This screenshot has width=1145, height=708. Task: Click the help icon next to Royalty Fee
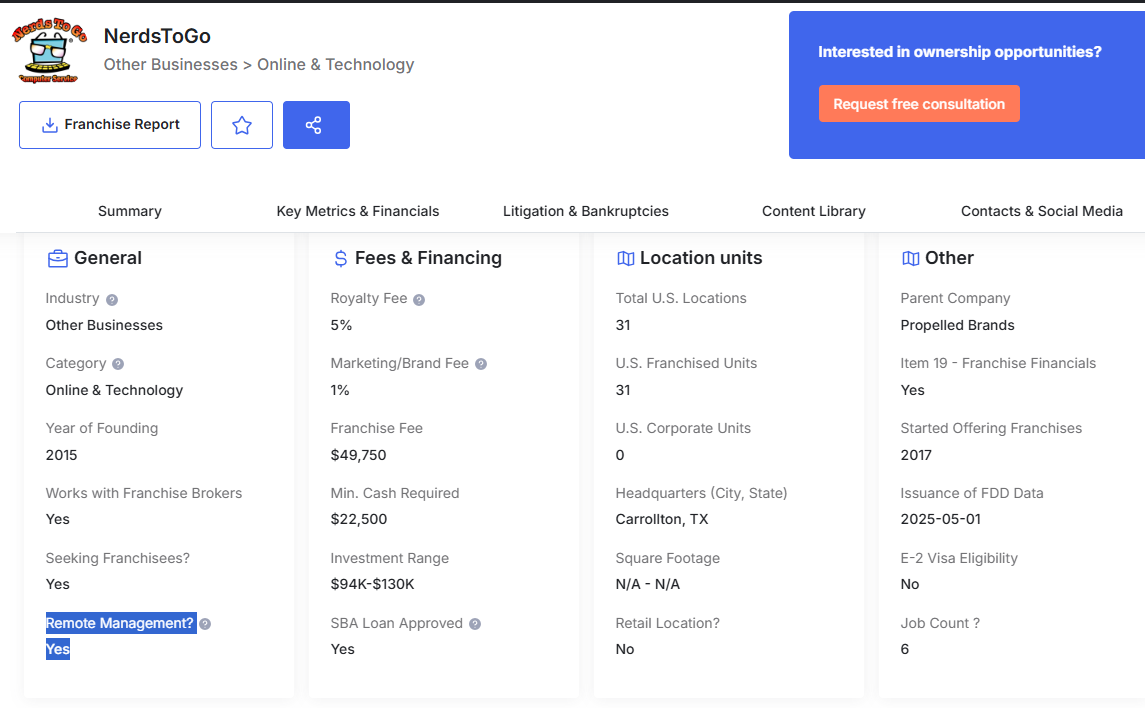click(x=419, y=299)
